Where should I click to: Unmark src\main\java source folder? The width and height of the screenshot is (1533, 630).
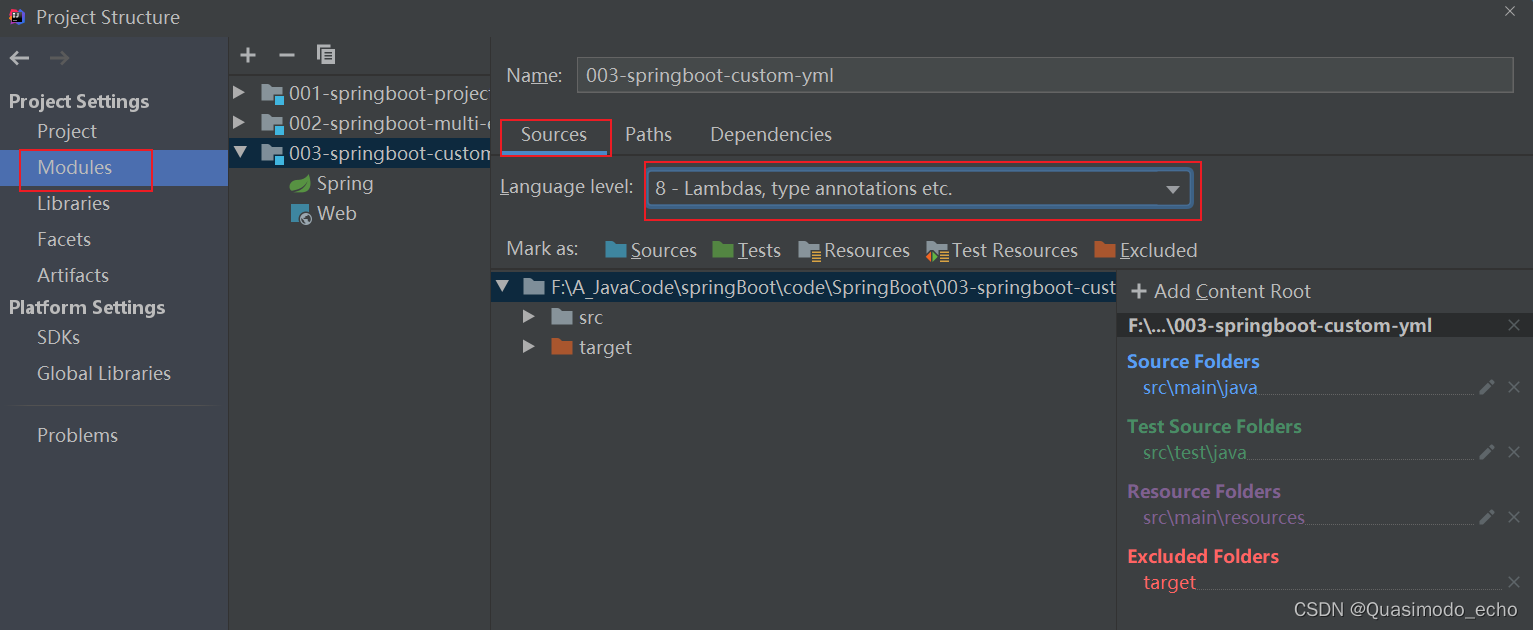1514,387
